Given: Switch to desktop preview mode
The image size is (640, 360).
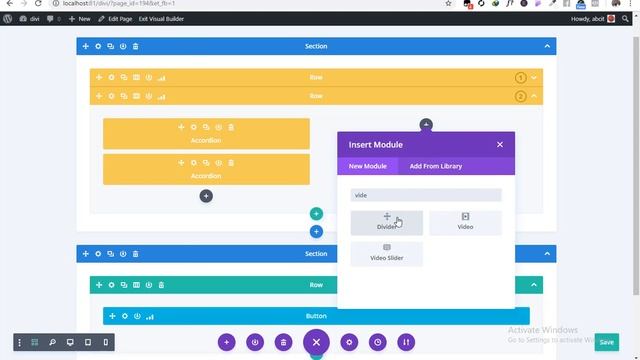Looking at the screenshot, I should tap(70, 342).
